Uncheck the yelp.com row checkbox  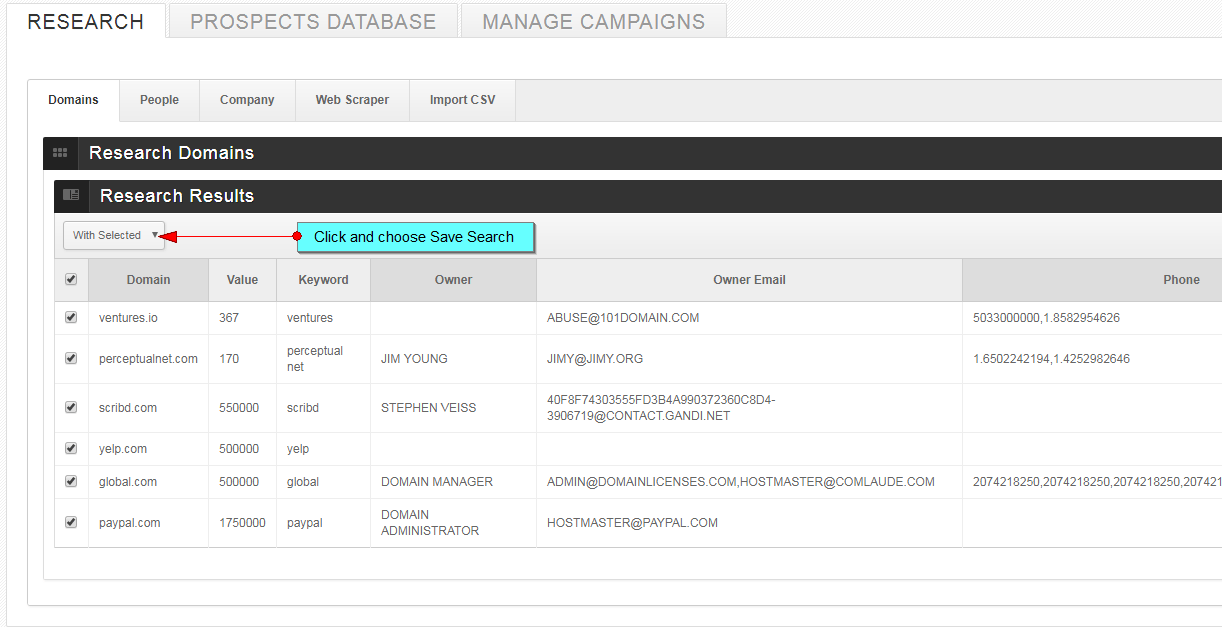(71, 448)
